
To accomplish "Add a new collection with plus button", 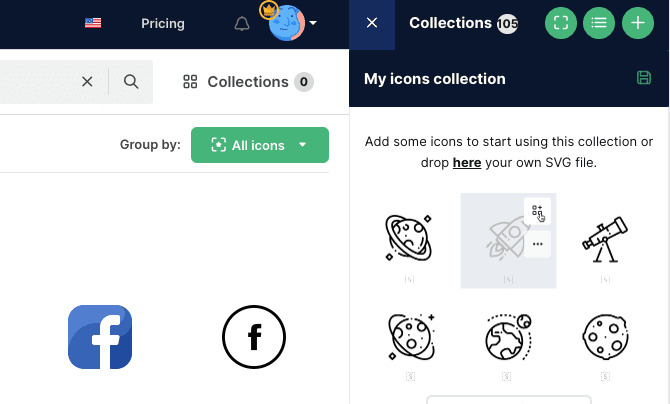I will click(637, 23).
